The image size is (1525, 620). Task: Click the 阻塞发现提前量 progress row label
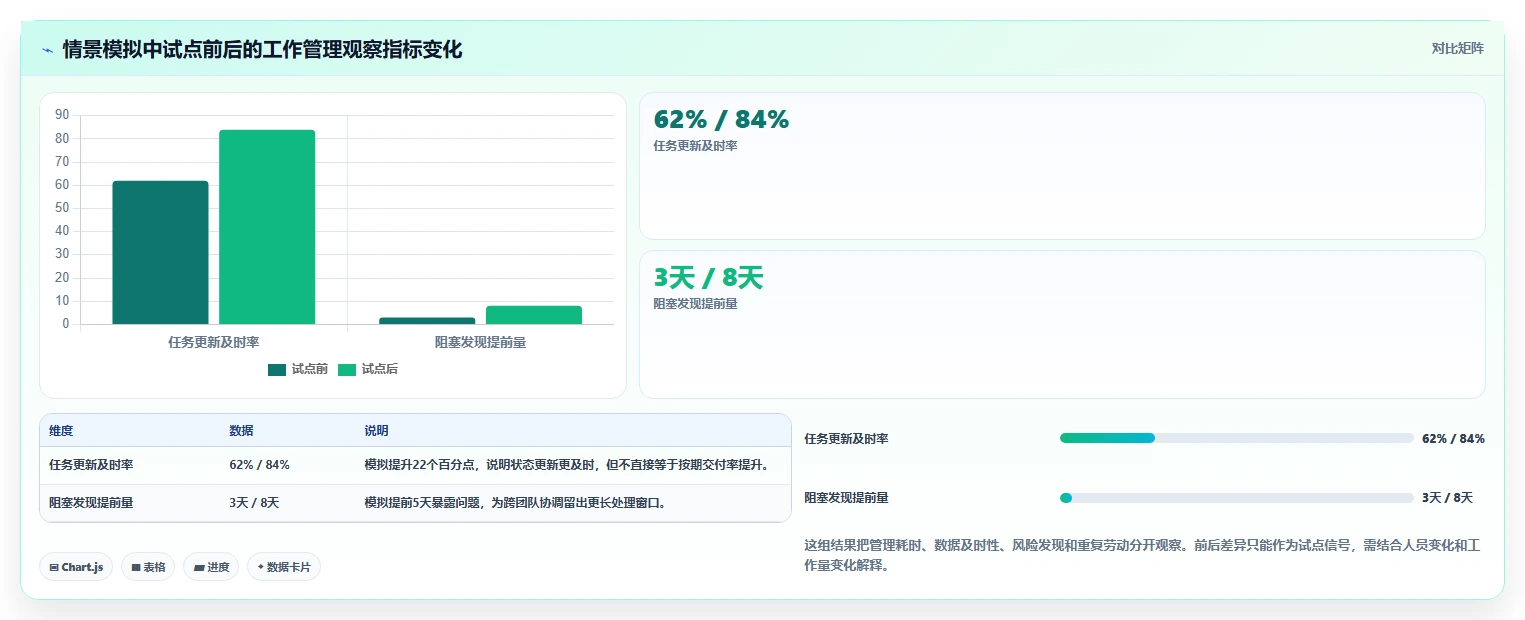coord(846,498)
